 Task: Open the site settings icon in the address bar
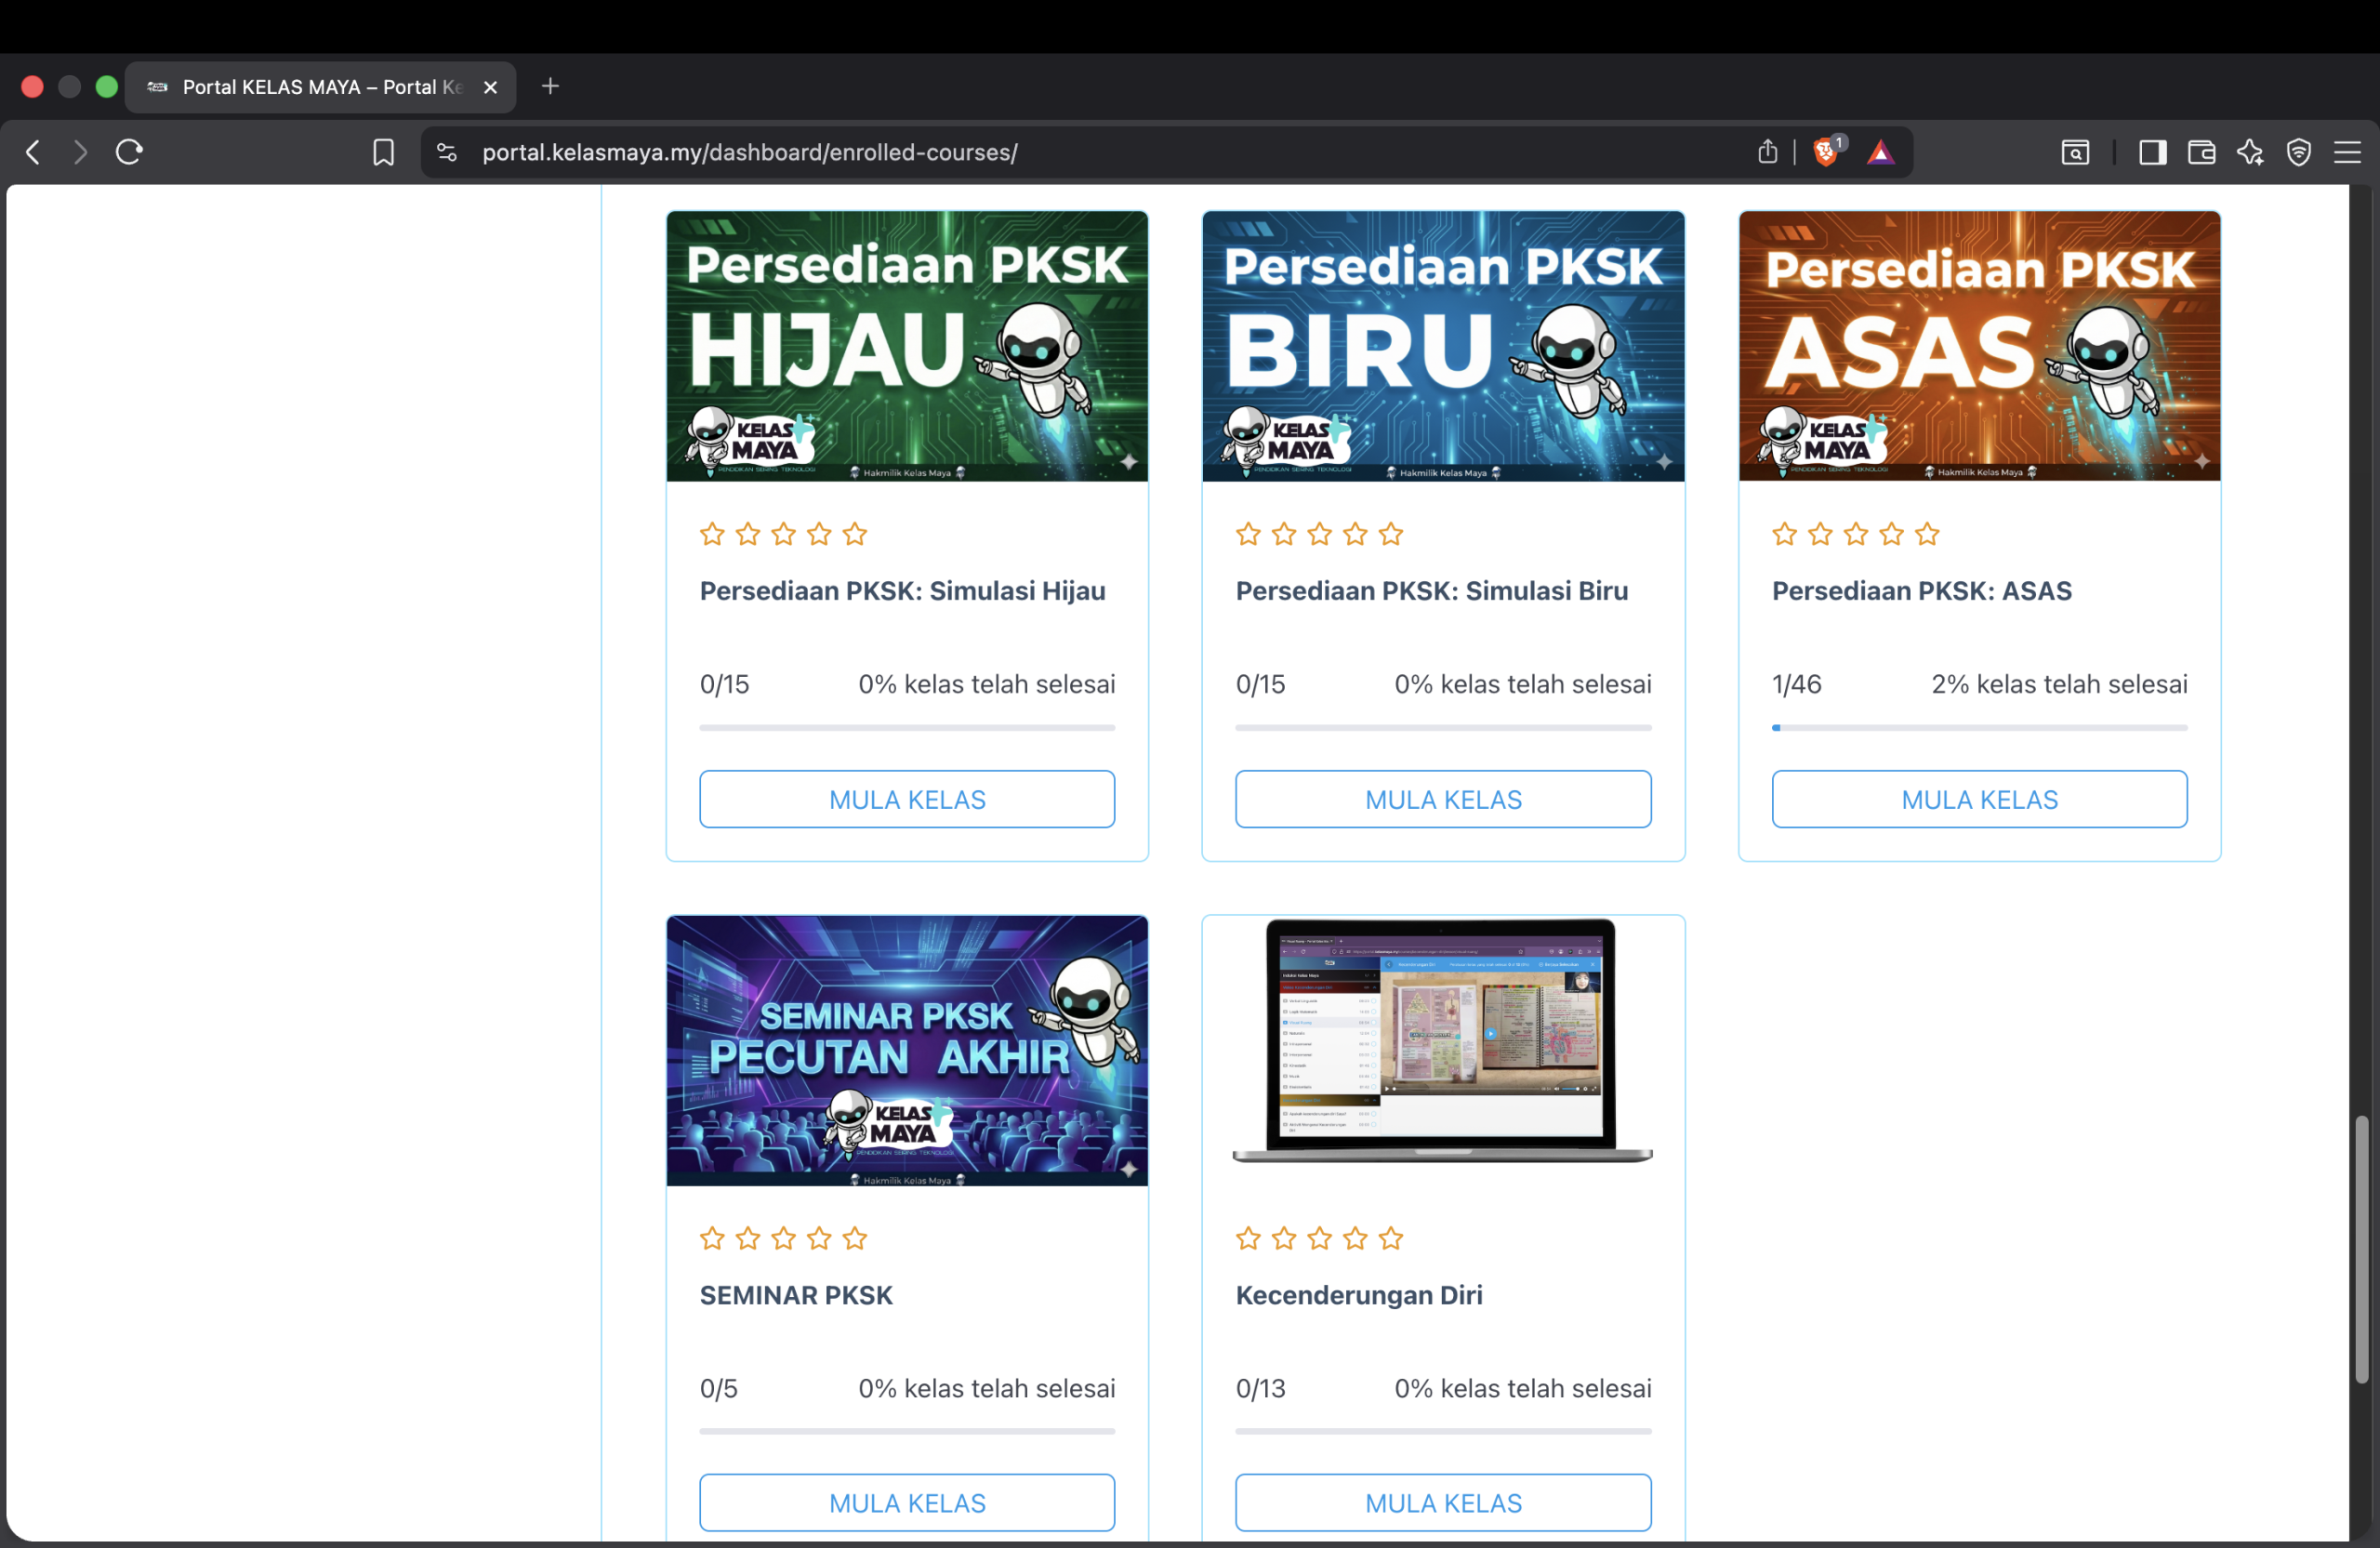pyautogui.click(x=447, y=152)
